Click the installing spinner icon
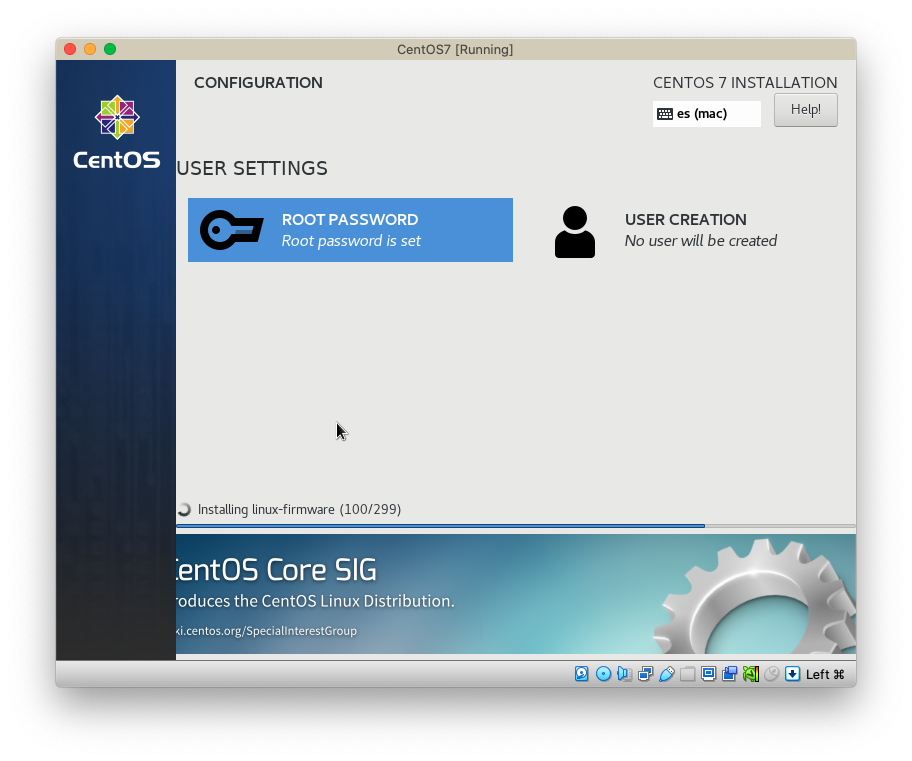The image size is (912, 761). click(184, 510)
